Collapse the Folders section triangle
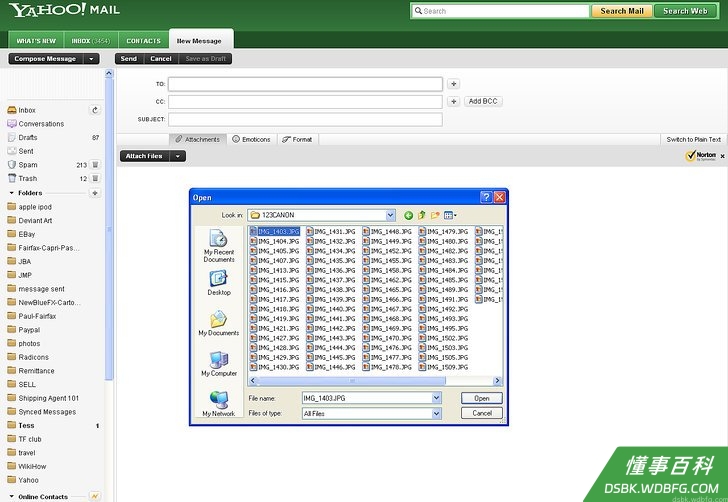The width and height of the screenshot is (728, 502). click(x=12, y=193)
